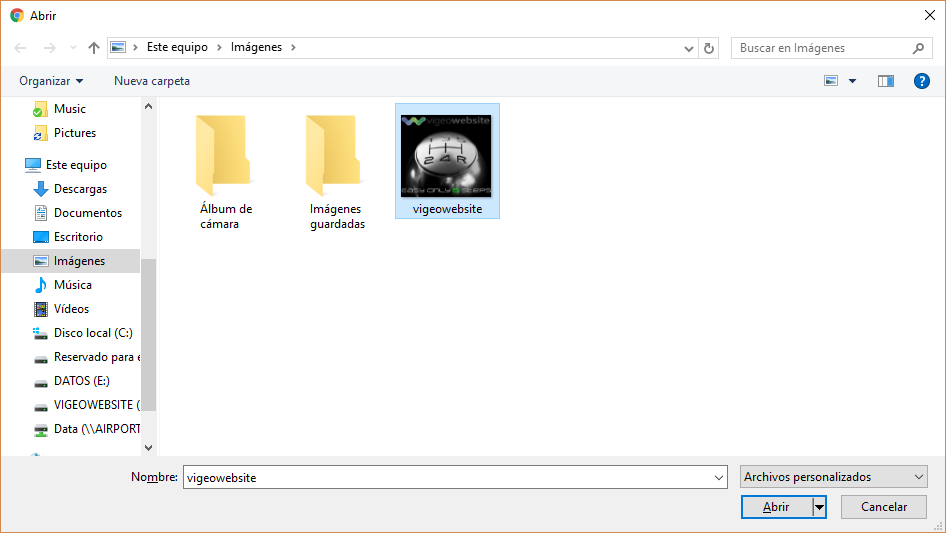Click the Descargas download arrow icon
Viewport: 946px width, 533px height.
tap(40, 189)
